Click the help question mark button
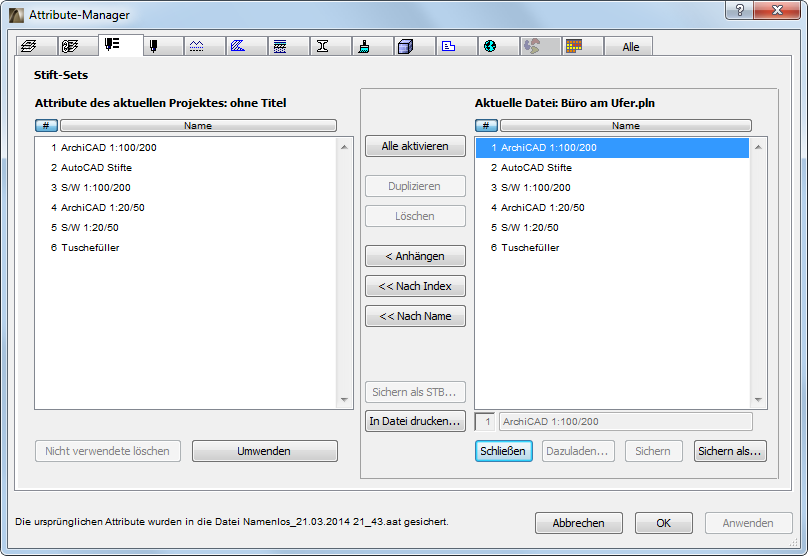808x556 pixels. point(739,10)
